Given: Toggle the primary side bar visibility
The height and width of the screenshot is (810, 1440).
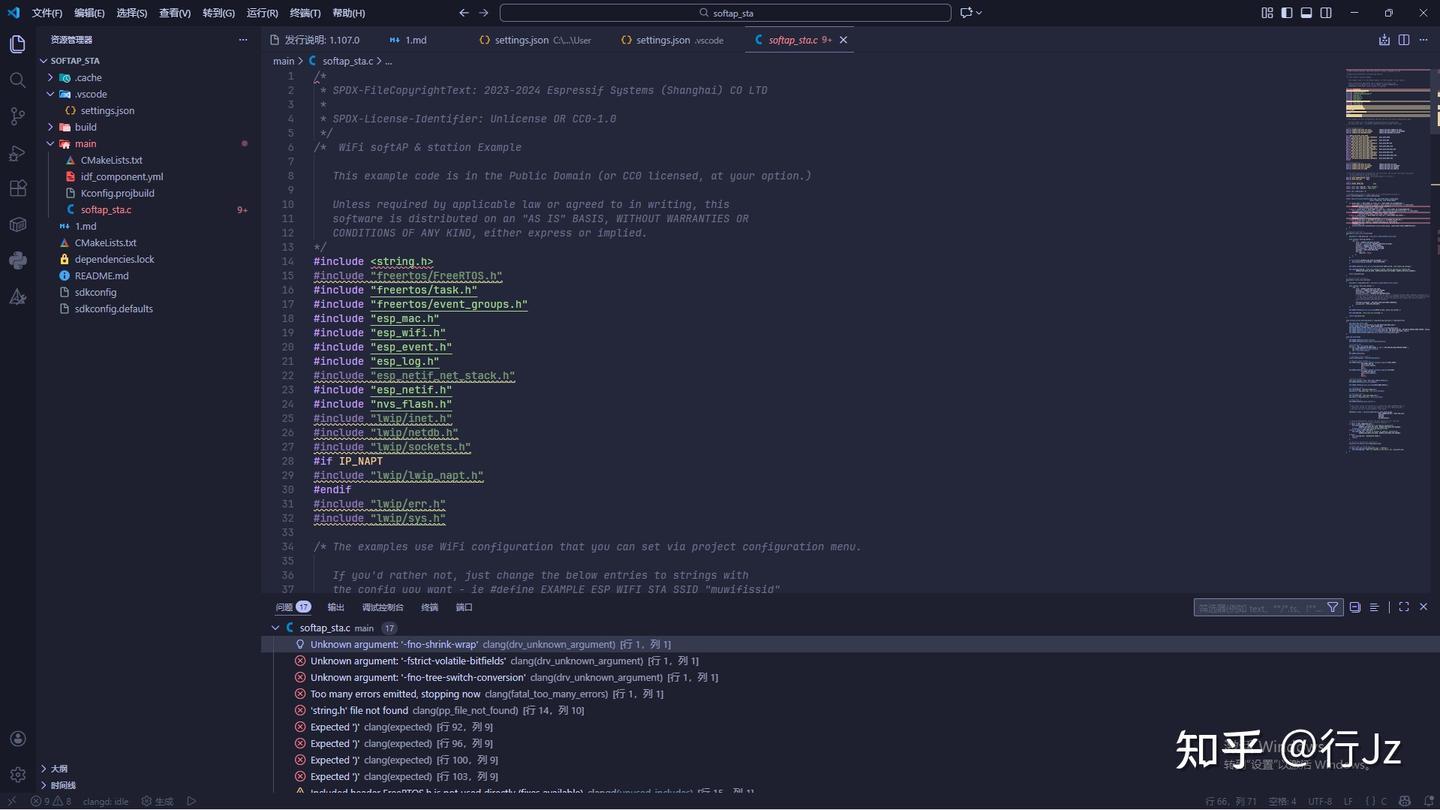Looking at the screenshot, I should pos(1287,13).
